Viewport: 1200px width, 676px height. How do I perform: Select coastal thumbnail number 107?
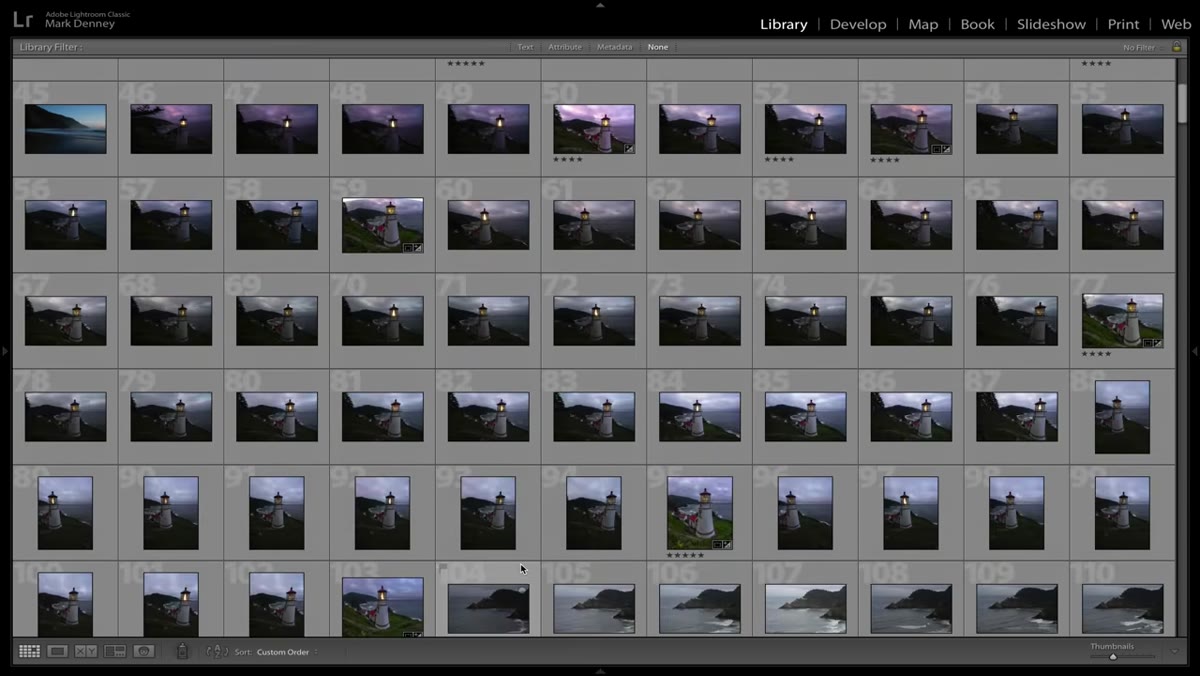tap(805, 609)
